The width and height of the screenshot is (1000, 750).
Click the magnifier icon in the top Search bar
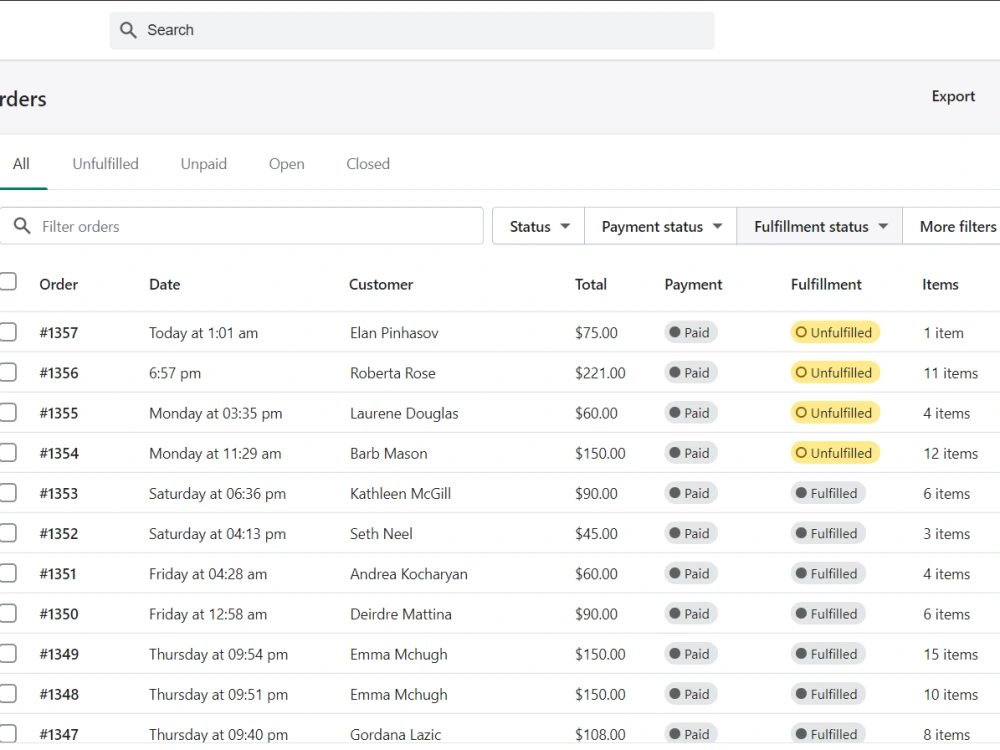[128, 30]
